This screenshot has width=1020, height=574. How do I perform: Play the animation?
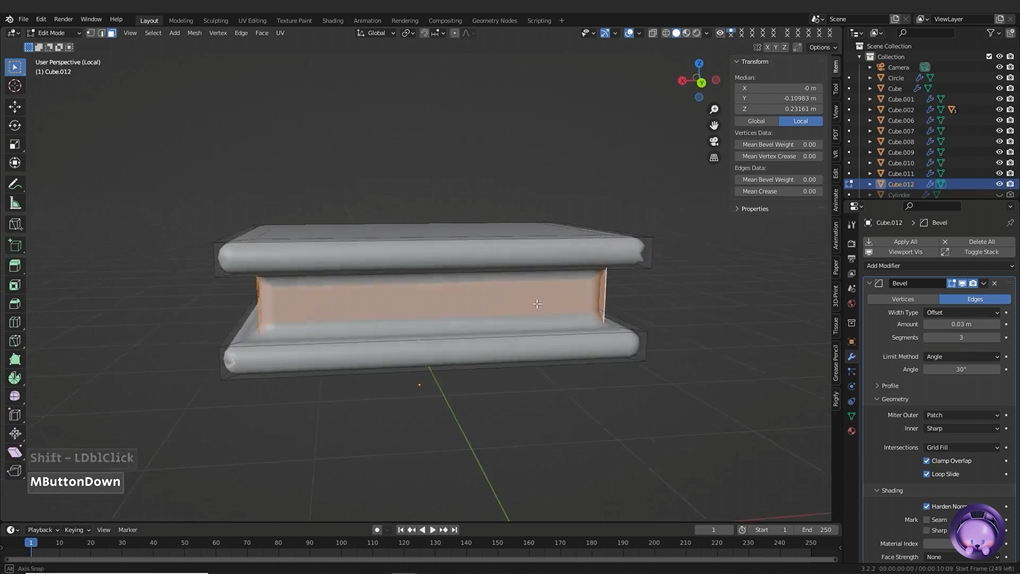click(x=433, y=530)
